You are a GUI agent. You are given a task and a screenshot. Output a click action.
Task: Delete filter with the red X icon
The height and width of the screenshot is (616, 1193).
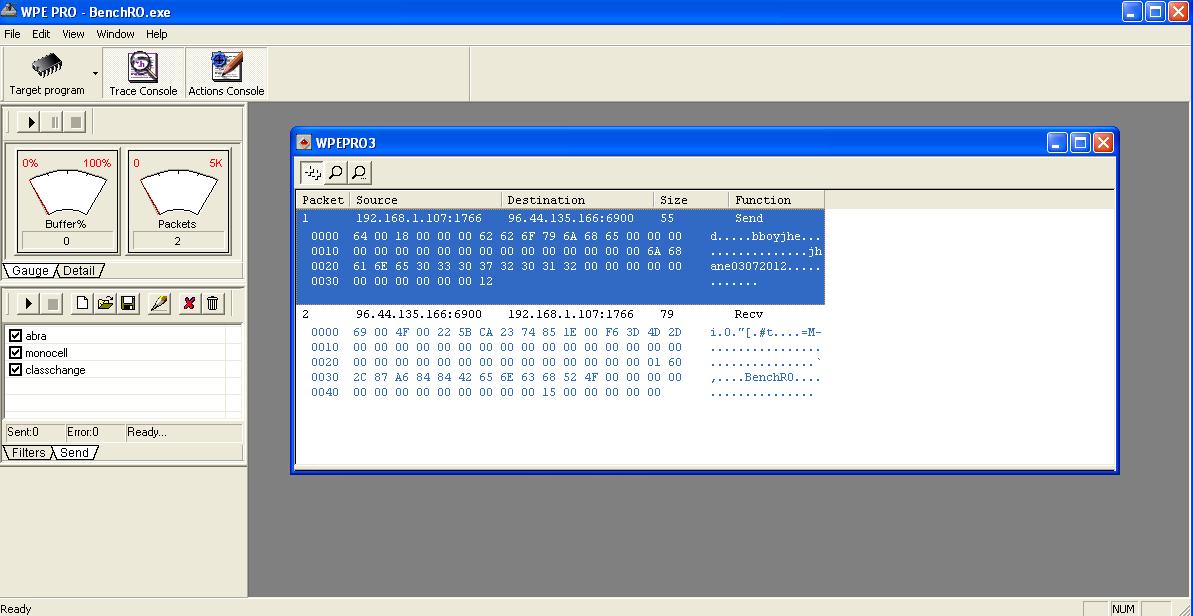point(189,303)
